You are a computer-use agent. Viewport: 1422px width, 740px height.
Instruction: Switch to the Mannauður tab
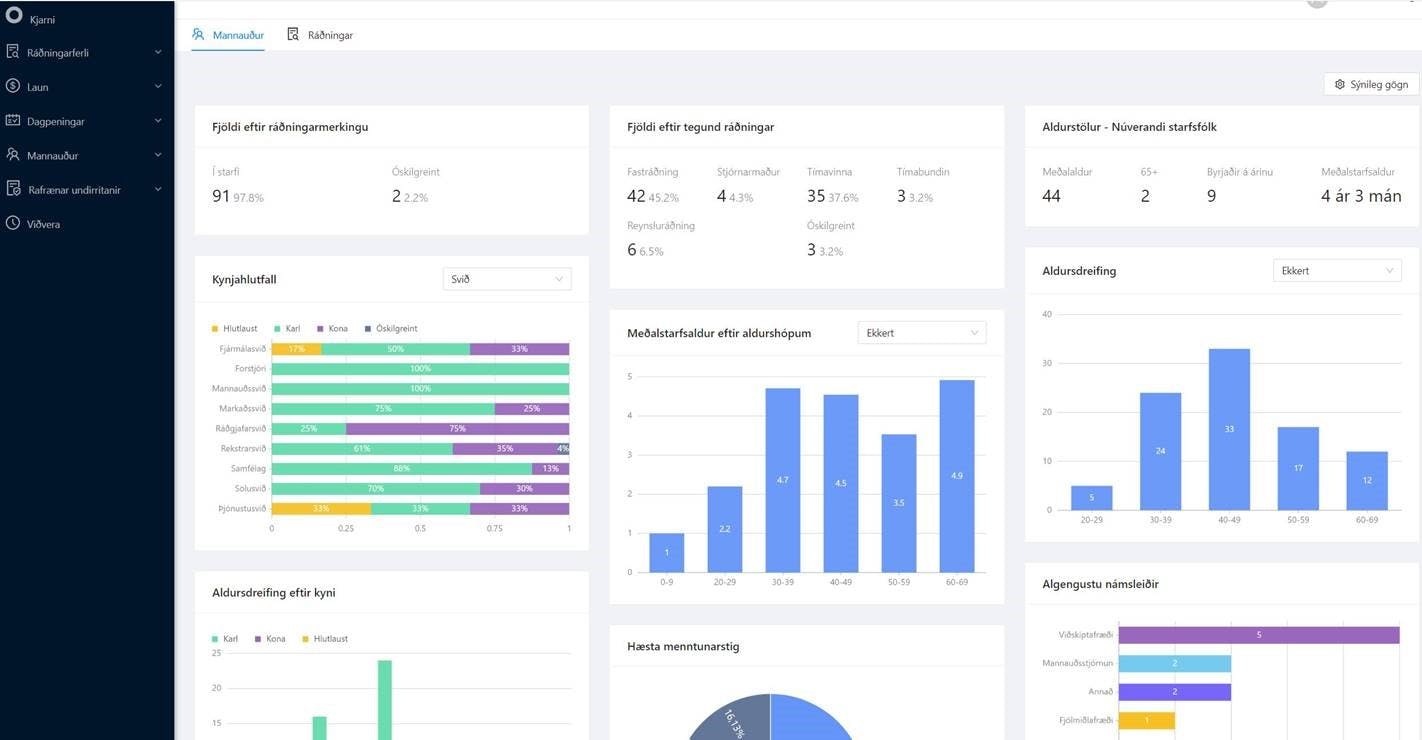[x=228, y=35]
